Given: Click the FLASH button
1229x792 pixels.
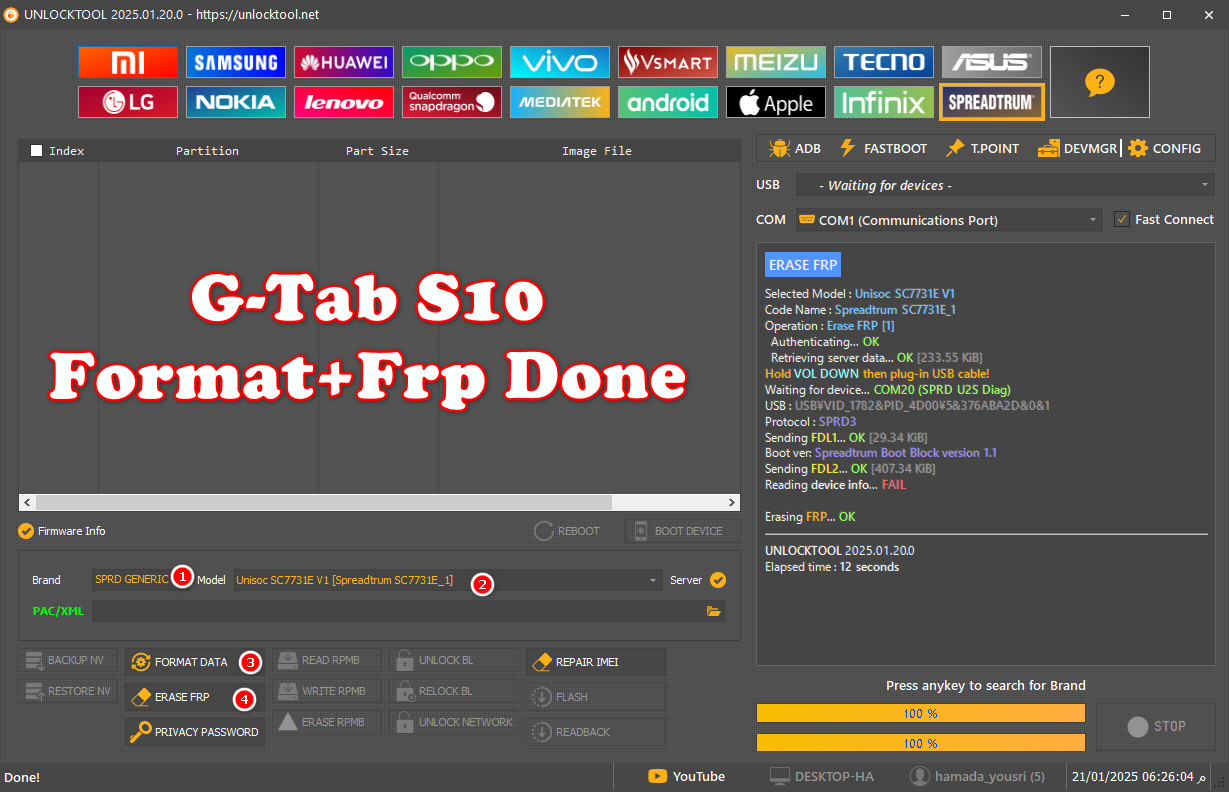Looking at the screenshot, I should (x=596, y=697).
